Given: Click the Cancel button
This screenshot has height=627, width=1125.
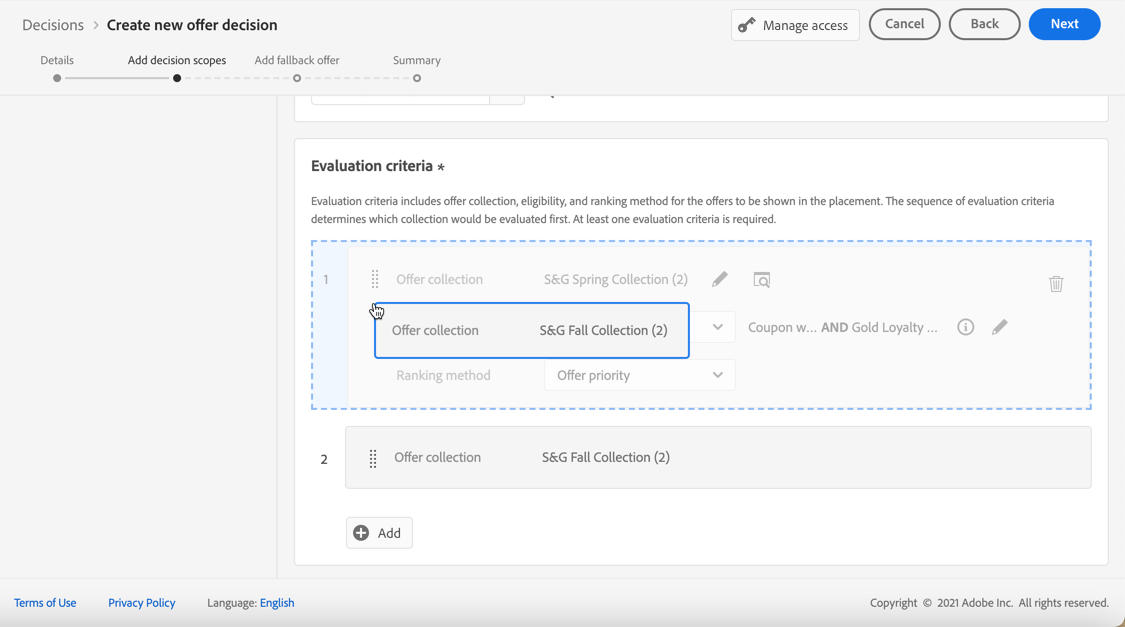Looking at the screenshot, I should pos(904,24).
